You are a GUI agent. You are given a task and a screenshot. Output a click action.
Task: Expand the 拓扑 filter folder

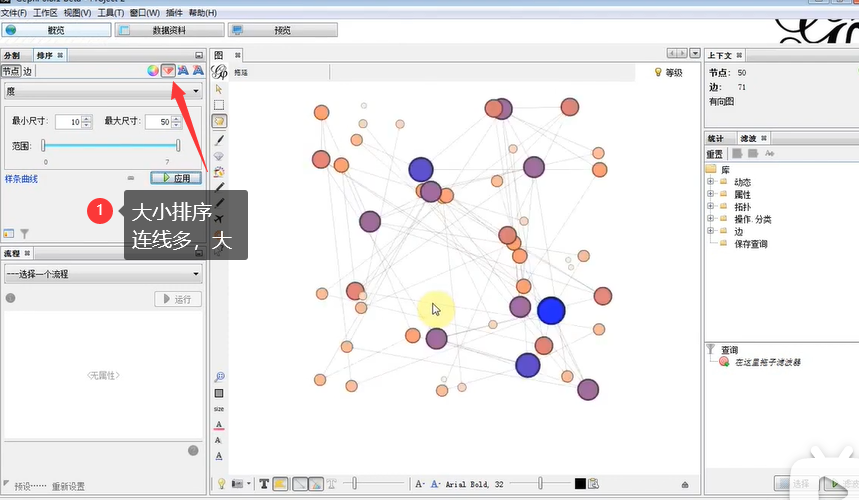[x=711, y=206]
